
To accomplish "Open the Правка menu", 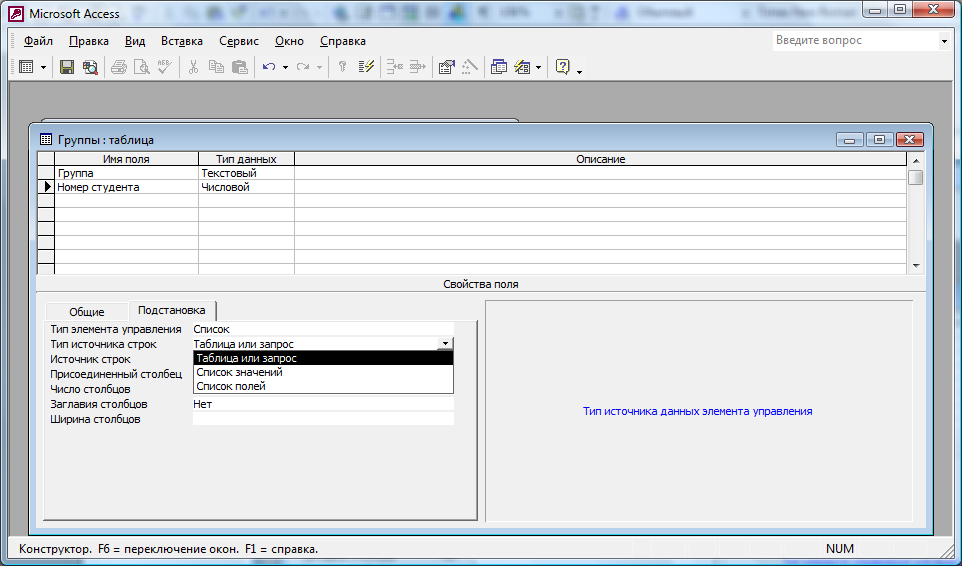I will 89,41.
